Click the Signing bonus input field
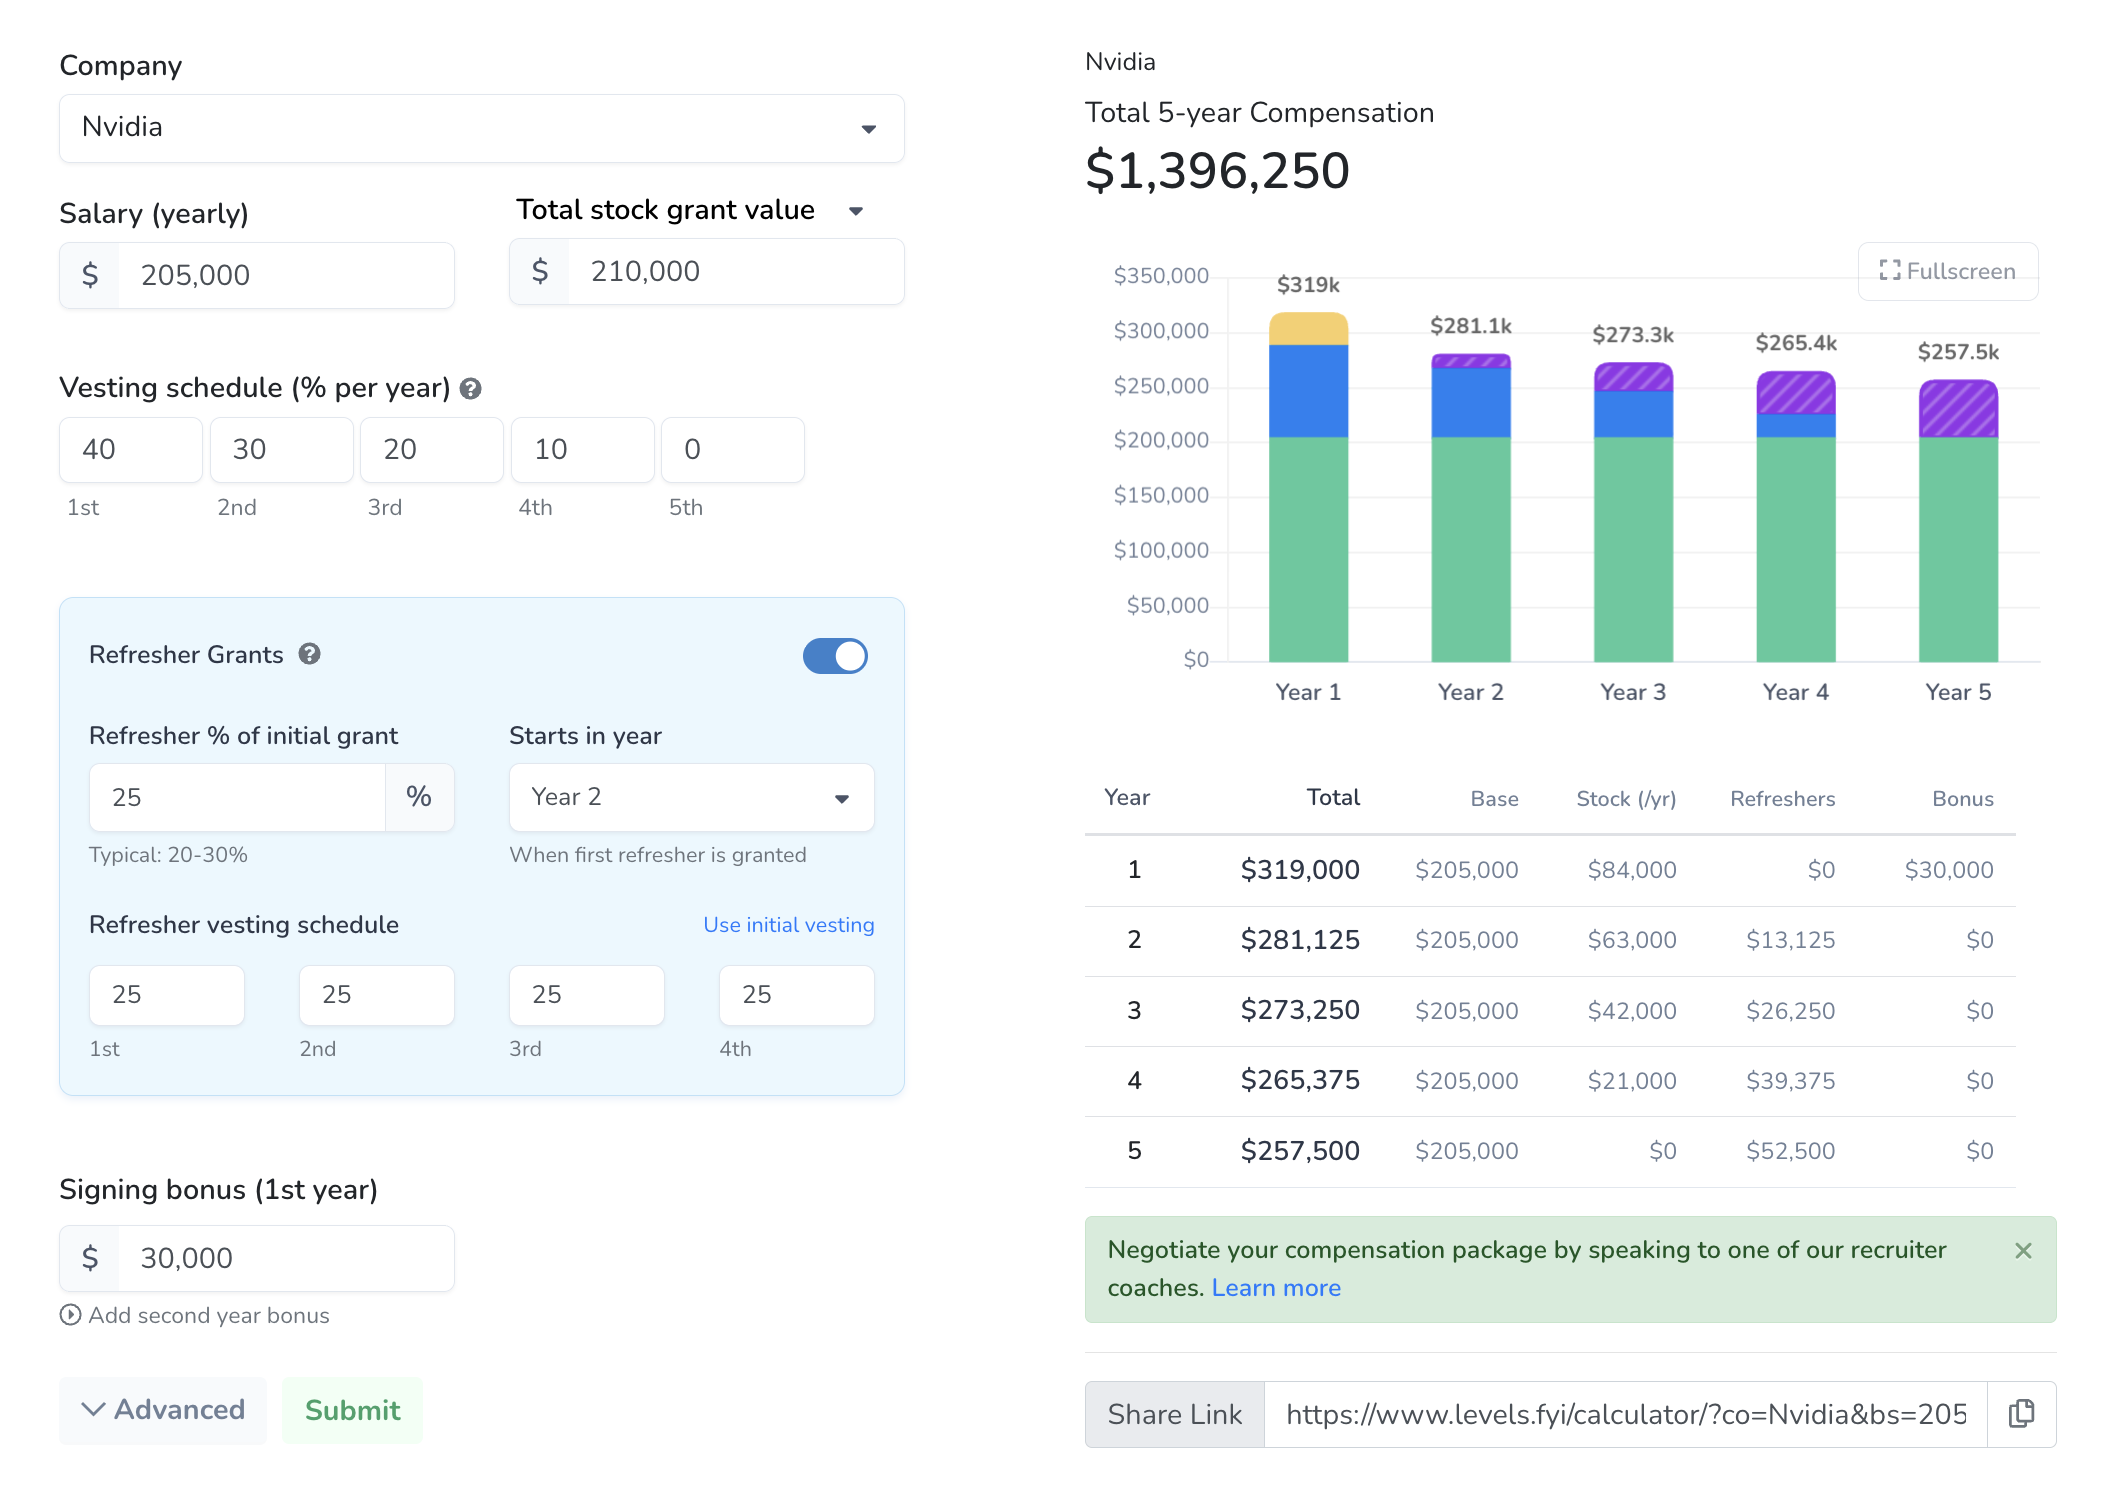Viewport: 2102px width, 1510px height. (x=285, y=1258)
